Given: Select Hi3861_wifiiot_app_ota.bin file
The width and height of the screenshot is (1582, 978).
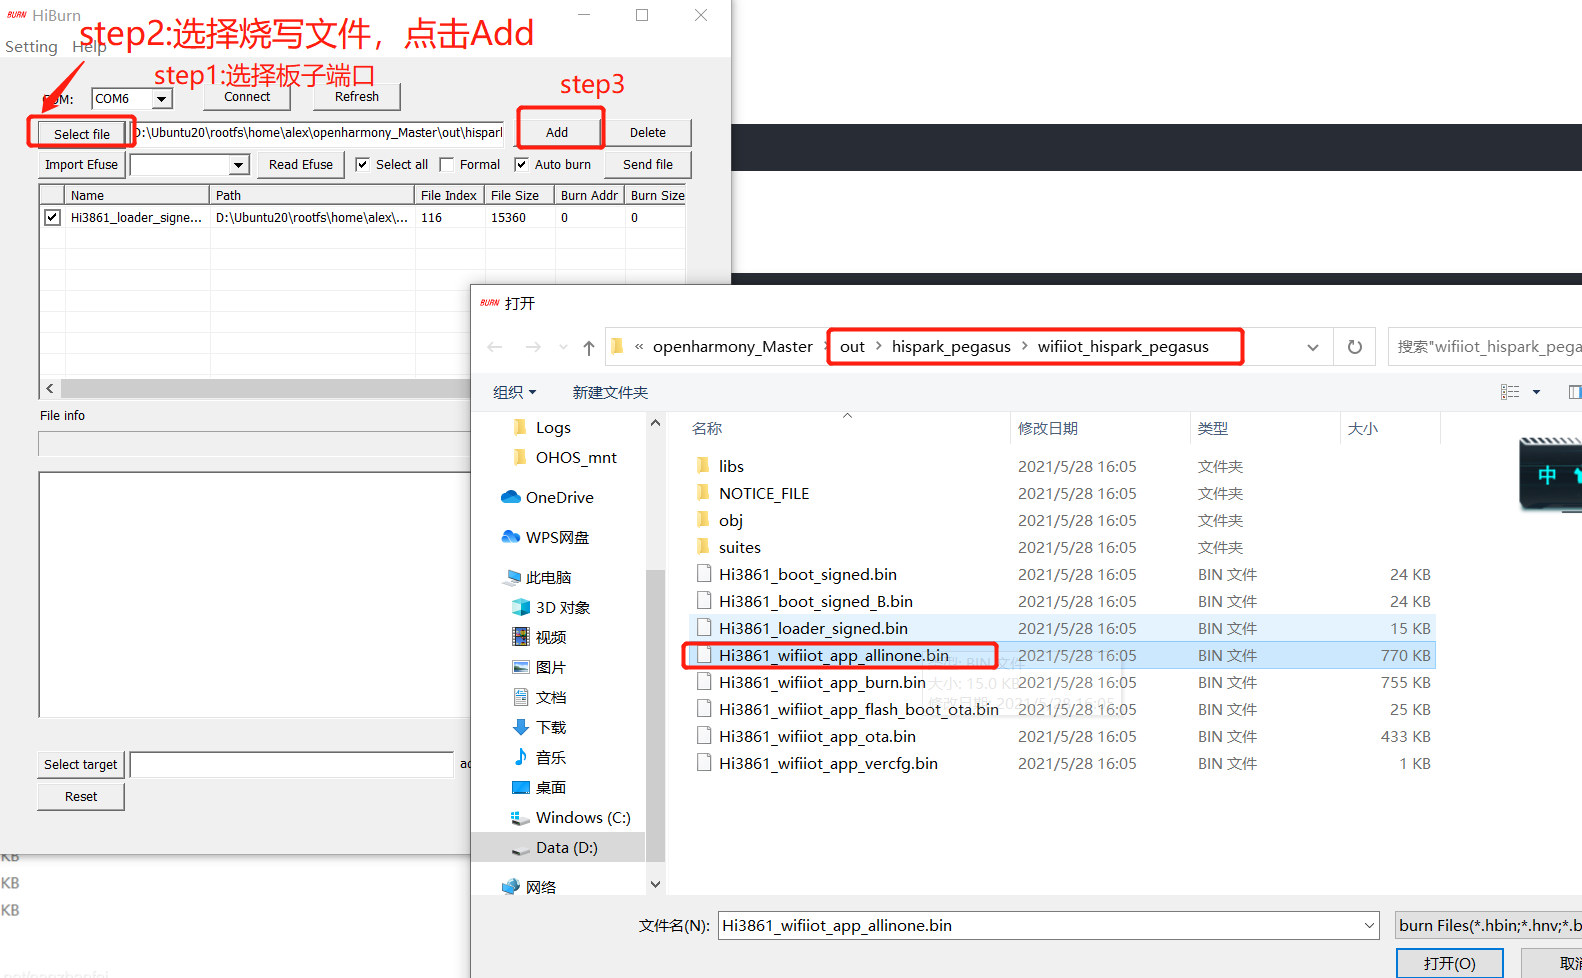Looking at the screenshot, I should click(x=817, y=736).
